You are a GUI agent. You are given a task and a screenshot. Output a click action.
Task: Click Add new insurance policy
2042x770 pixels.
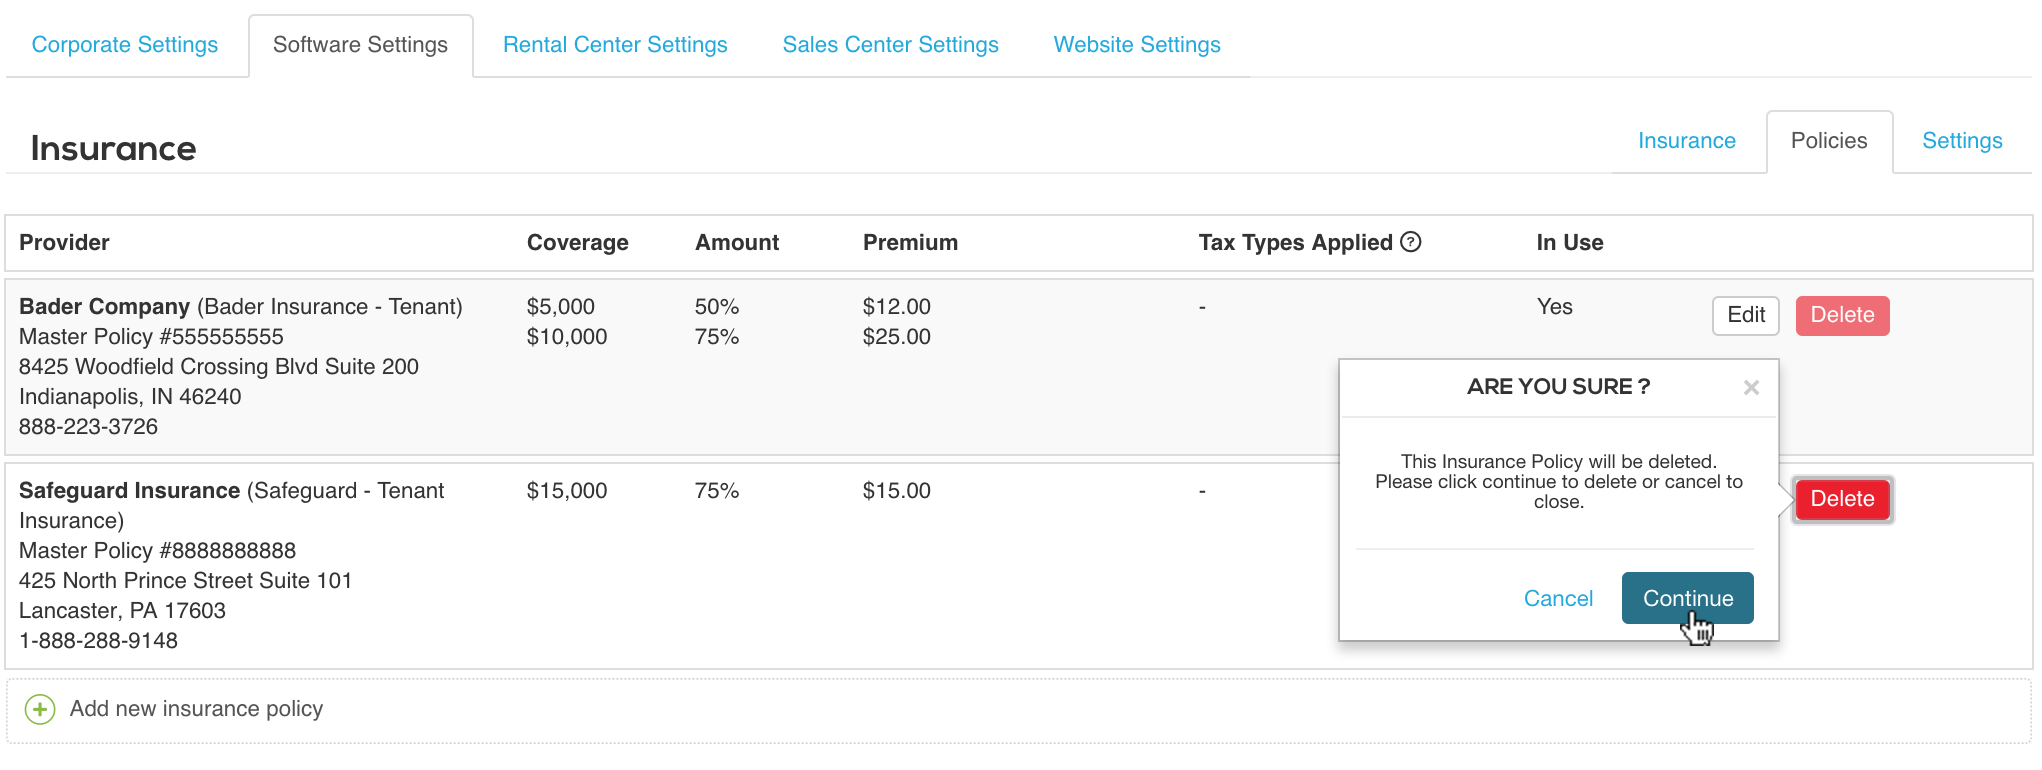coord(196,709)
